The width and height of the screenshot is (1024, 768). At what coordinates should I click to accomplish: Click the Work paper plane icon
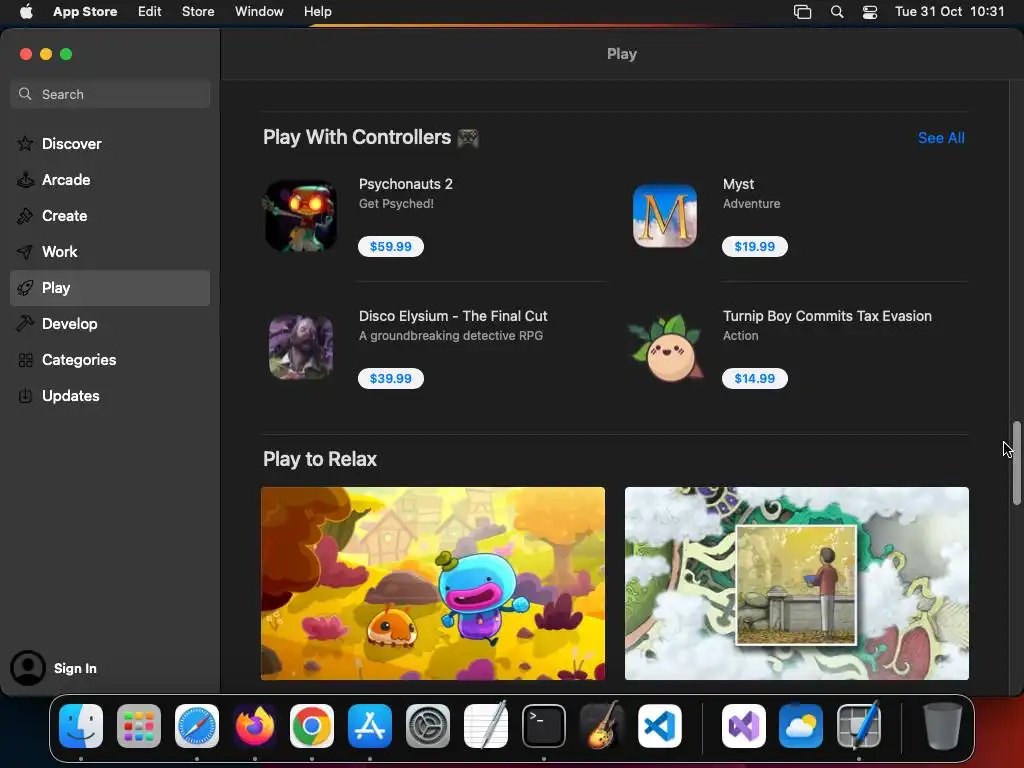point(25,251)
